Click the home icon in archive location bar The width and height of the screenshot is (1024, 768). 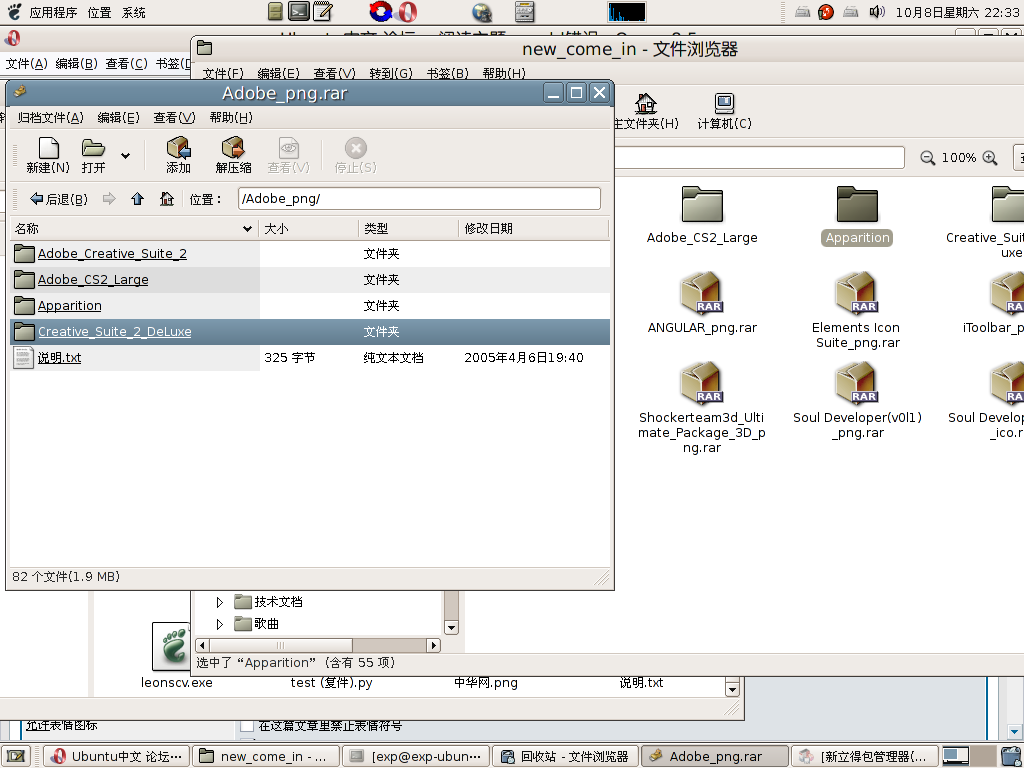tap(167, 199)
